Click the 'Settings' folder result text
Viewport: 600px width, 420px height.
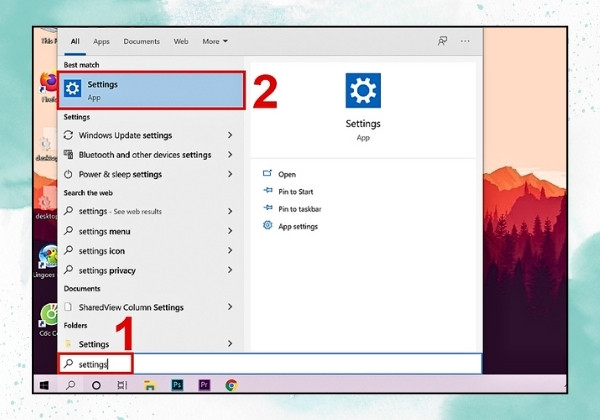(x=94, y=344)
